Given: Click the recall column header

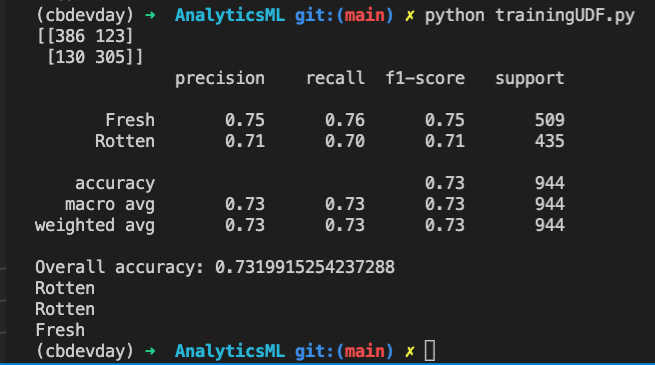Looking at the screenshot, I should [335, 78].
